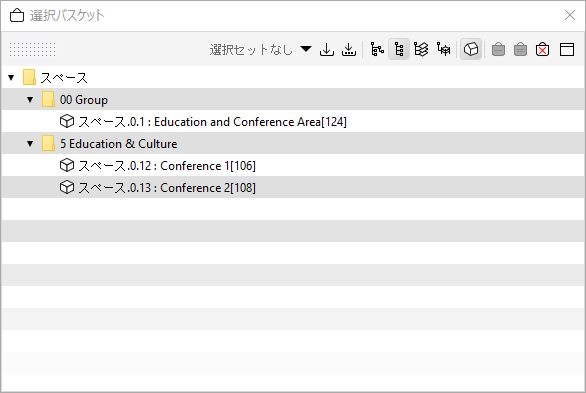Select Education and Conference Area[124] space
Viewport: 586px width, 393px height.
tap(293, 122)
